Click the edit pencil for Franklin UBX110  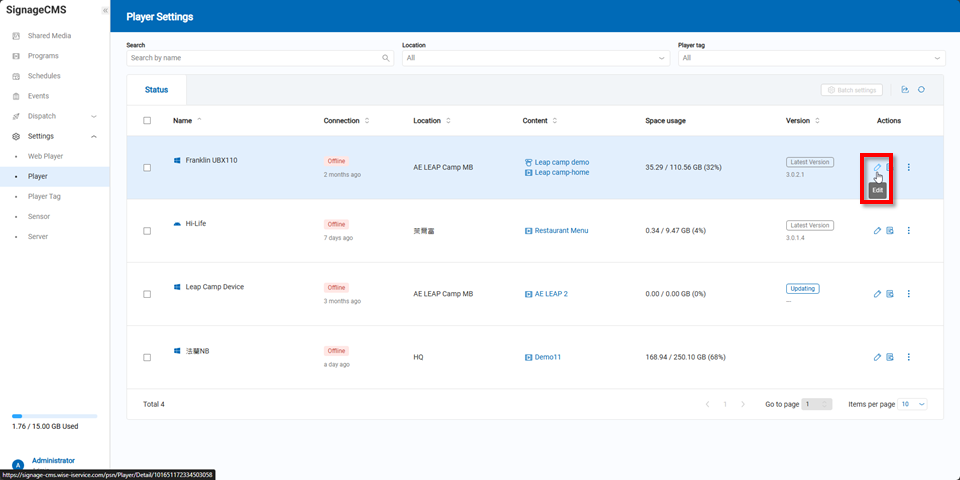point(877,167)
